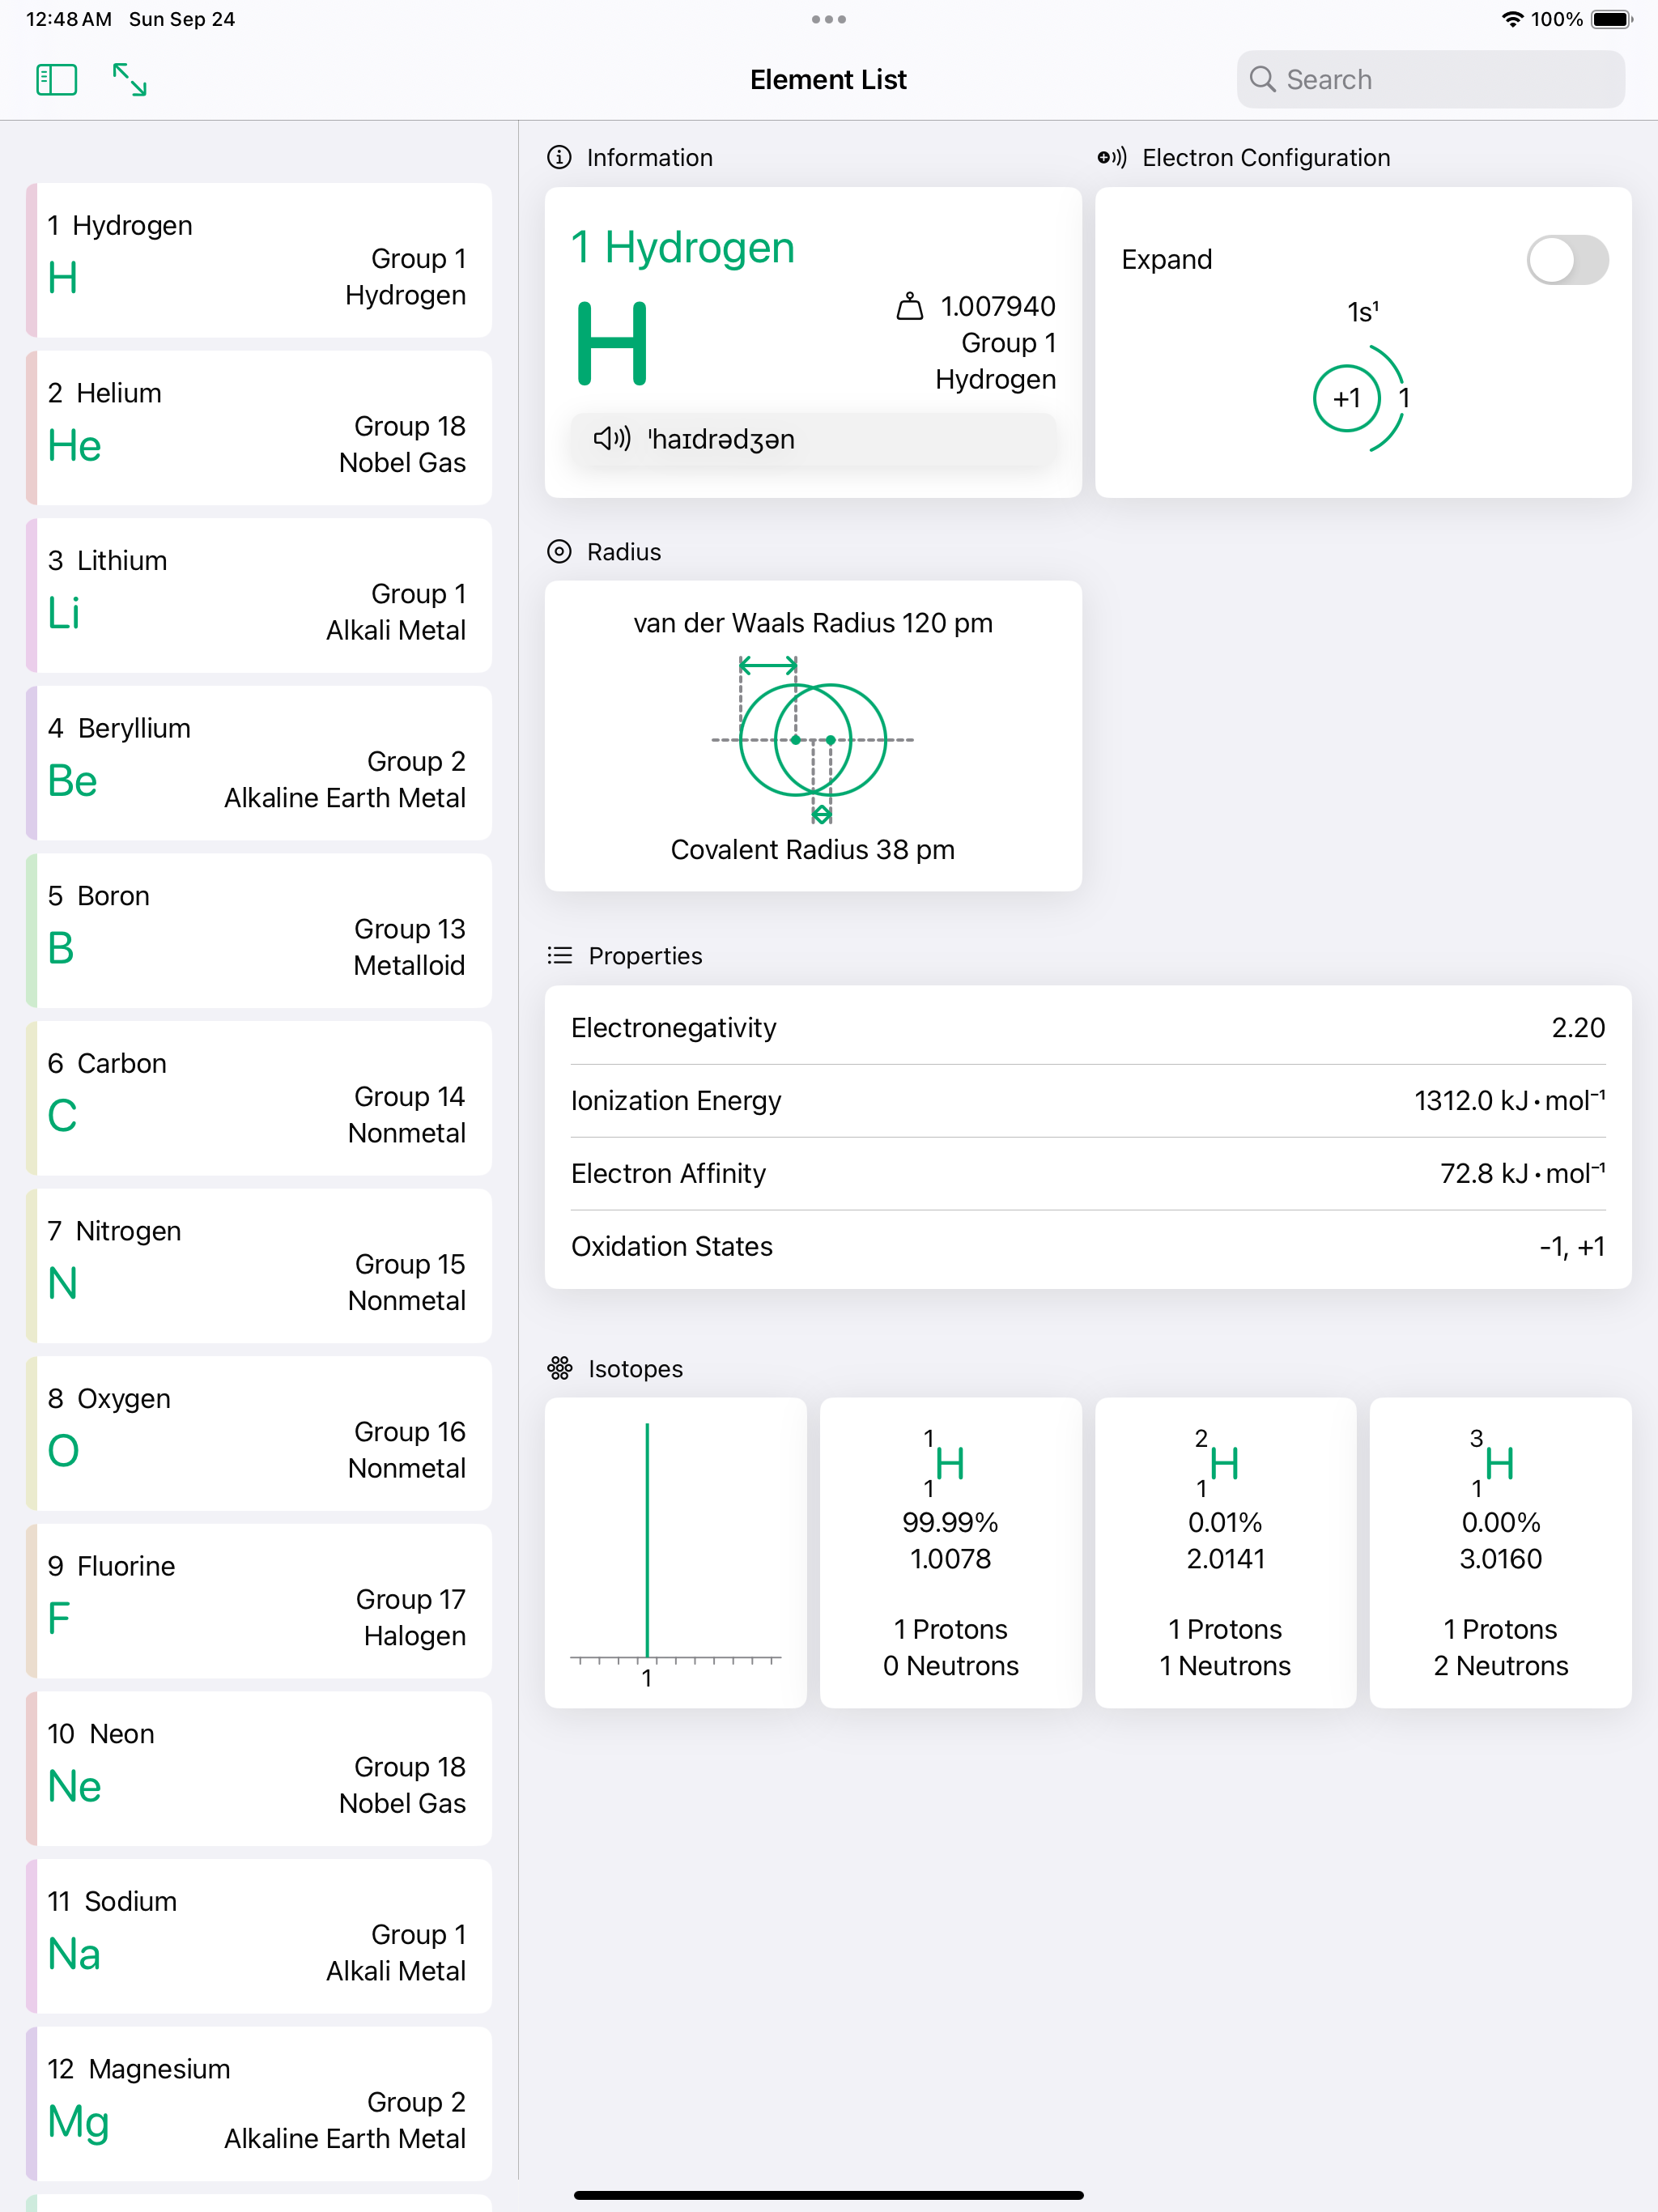1658x2212 pixels.
Task: Select Neon element row
Action: 258,1769
